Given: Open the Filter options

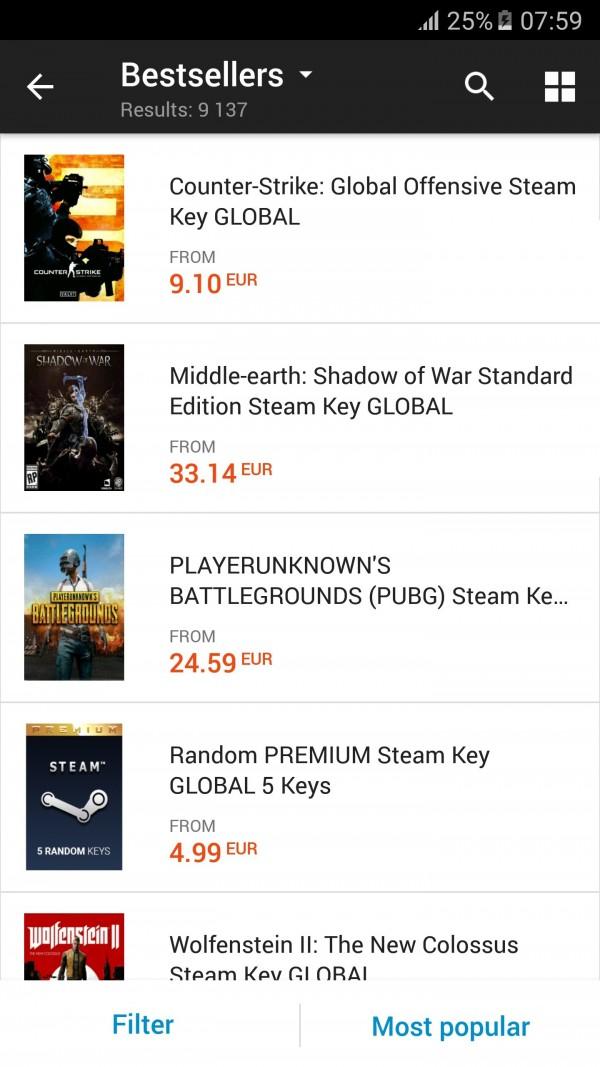Looking at the screenshot, I should click(143, 1025).
